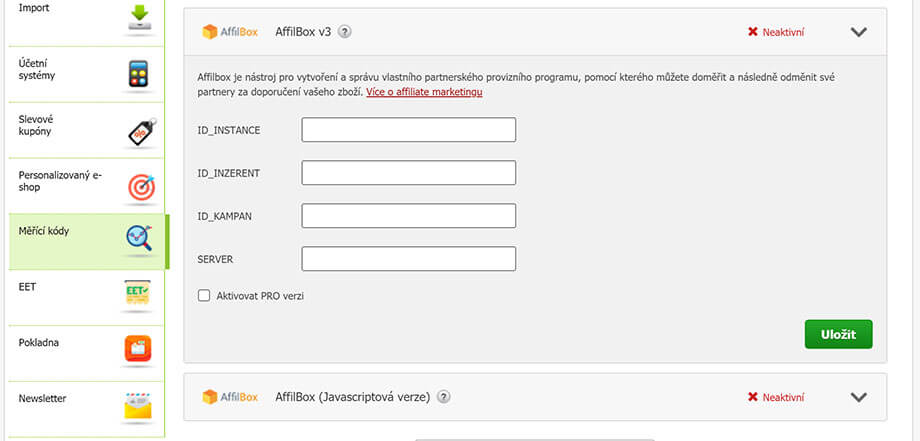The image size is (920, 441).
Task: Click the AffilBox (Javascriptová verze) title
Action: coord(353,398)
